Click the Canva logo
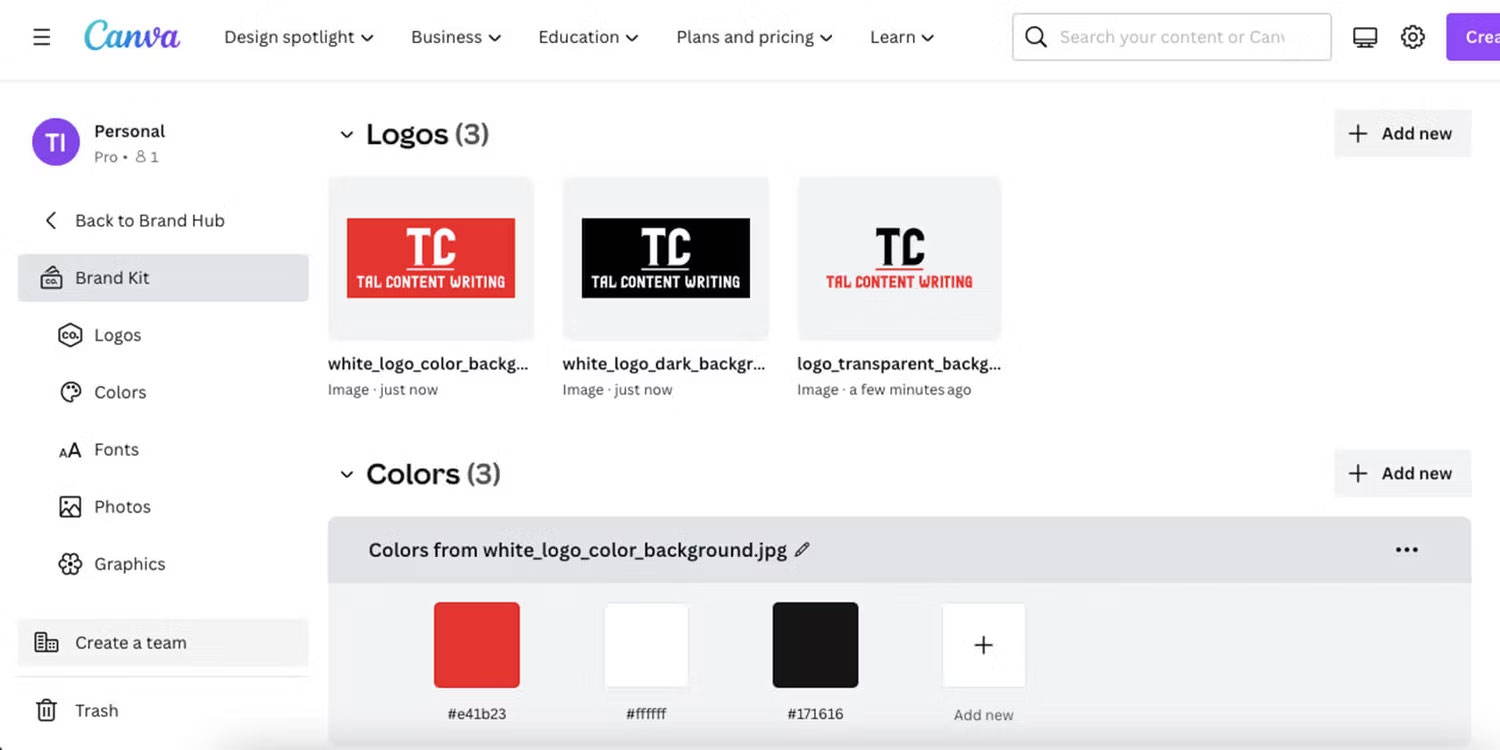The image size is (1500, 750). coord(132,36)
